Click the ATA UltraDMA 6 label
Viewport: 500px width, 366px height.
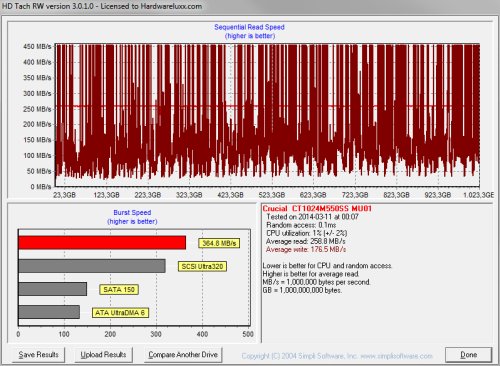coord(120,313)
